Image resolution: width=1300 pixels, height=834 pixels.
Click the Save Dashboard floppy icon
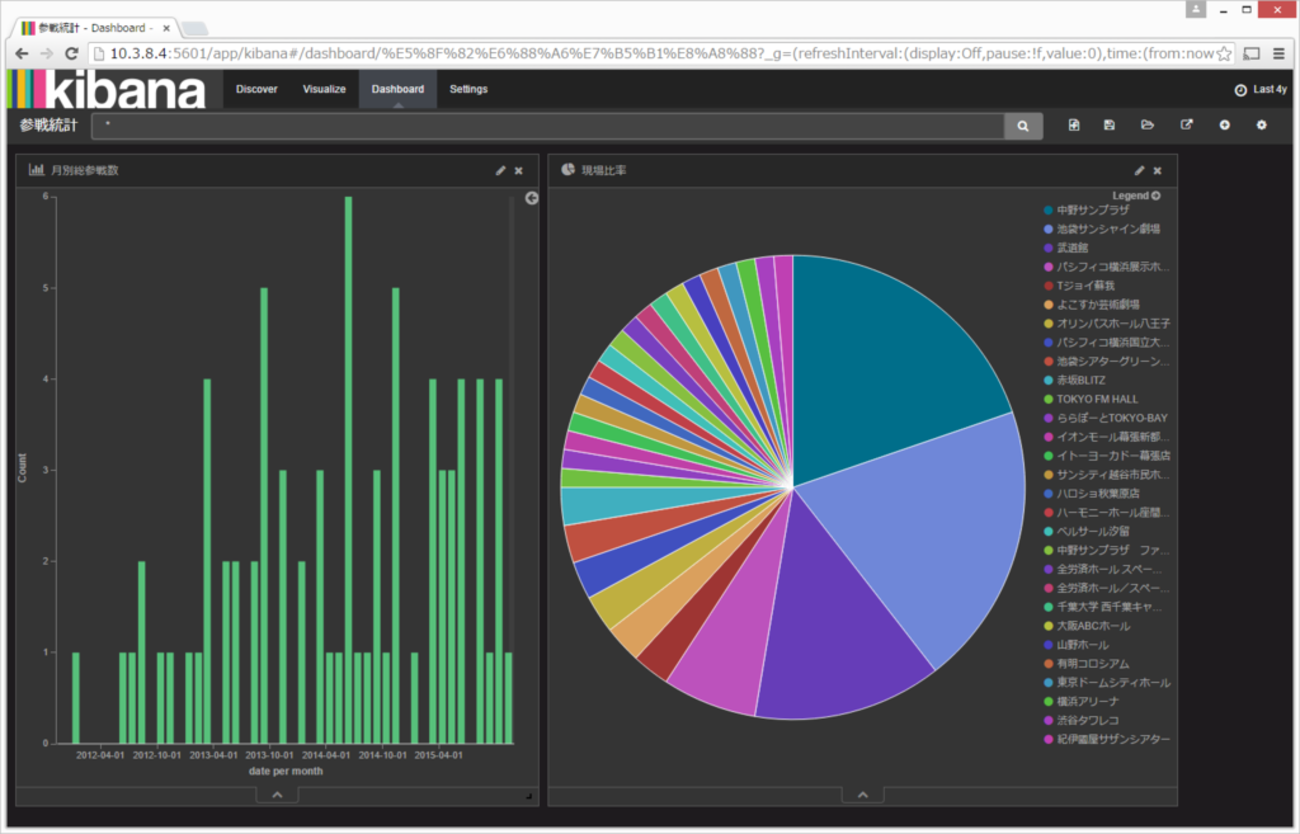[1109, 125]
